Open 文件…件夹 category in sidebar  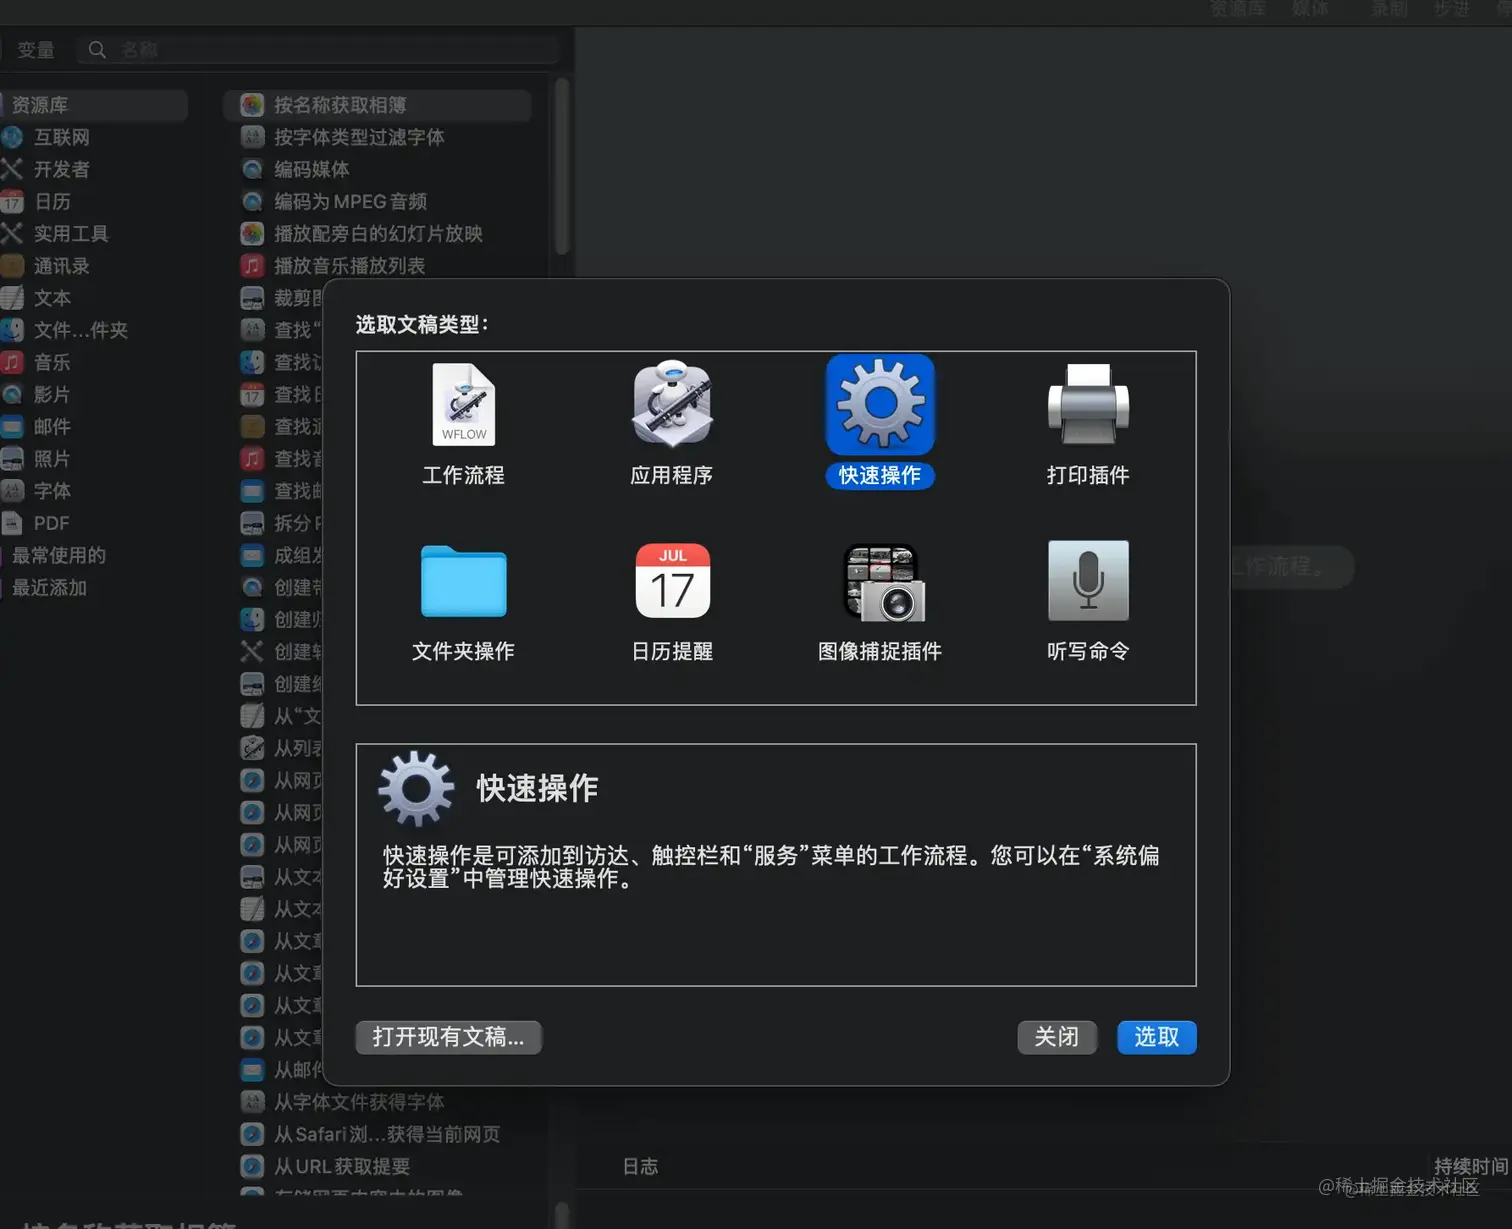tap(80, 330)
